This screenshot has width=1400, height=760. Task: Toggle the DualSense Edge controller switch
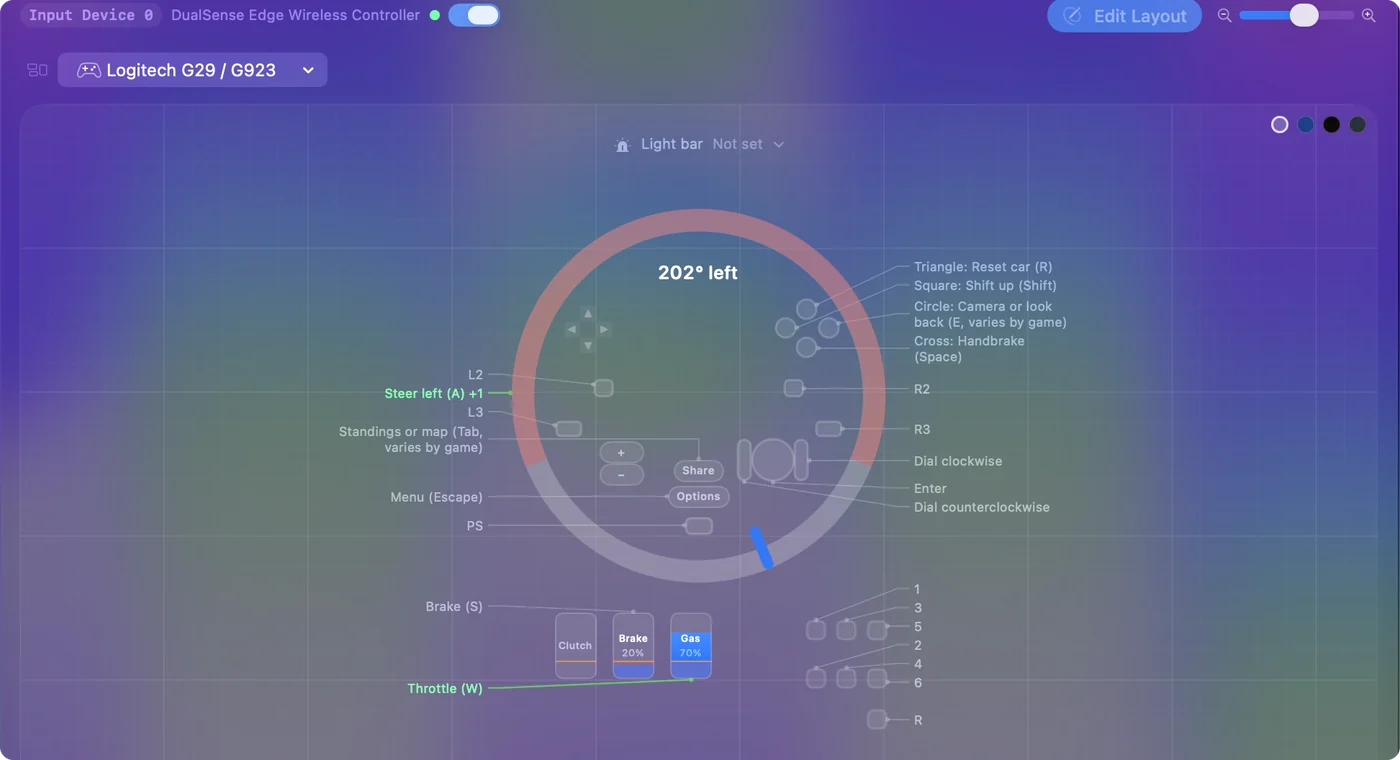pos(474,15)
